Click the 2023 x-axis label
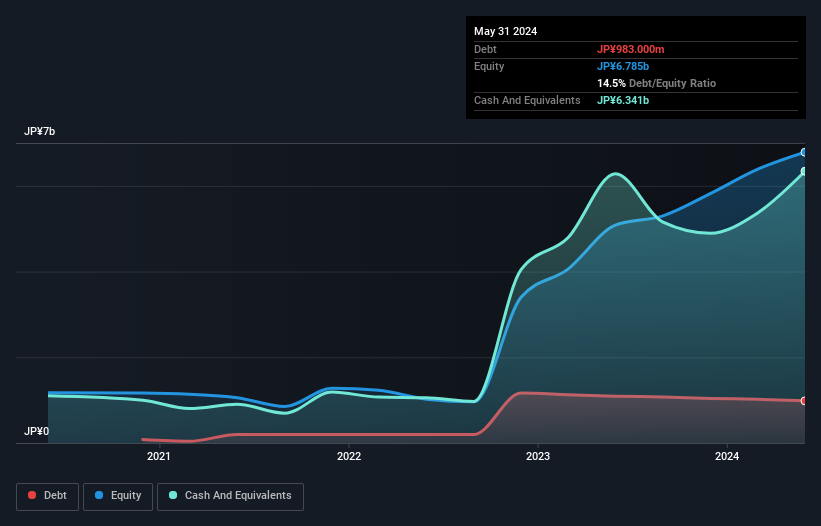Image resolution: width=821 pixels, height=526 pixels. [x=538, y=456]
